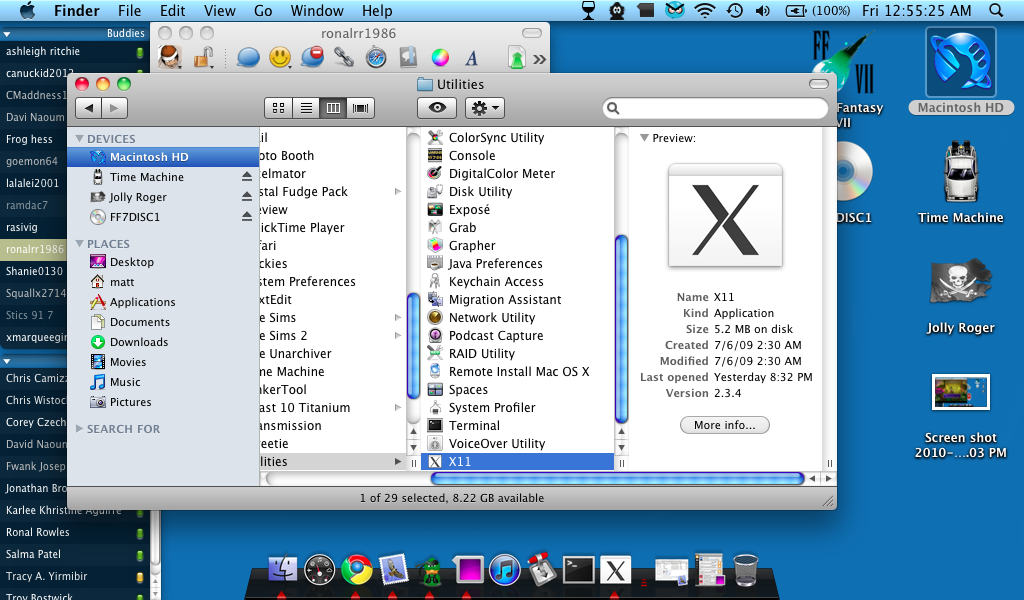This screenshot has height=600, width=1024.
Task: Select Grapher in the Utilities column
Action: 472,245
